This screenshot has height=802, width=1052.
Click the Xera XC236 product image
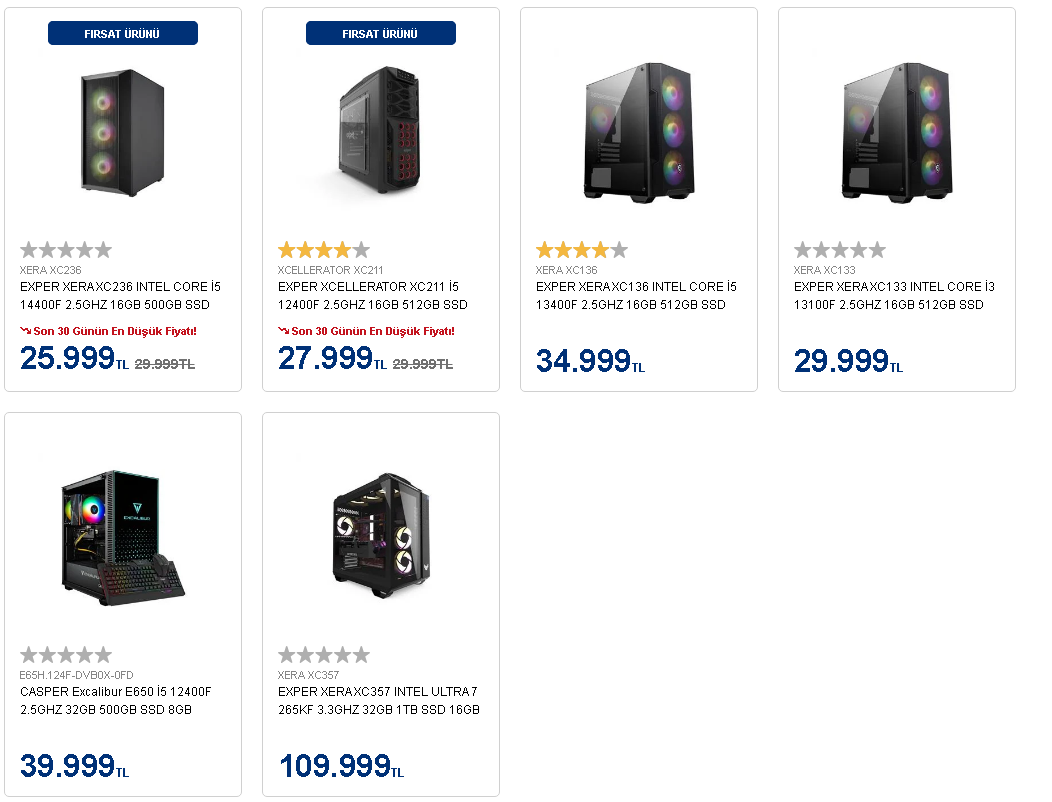(122, 134)
